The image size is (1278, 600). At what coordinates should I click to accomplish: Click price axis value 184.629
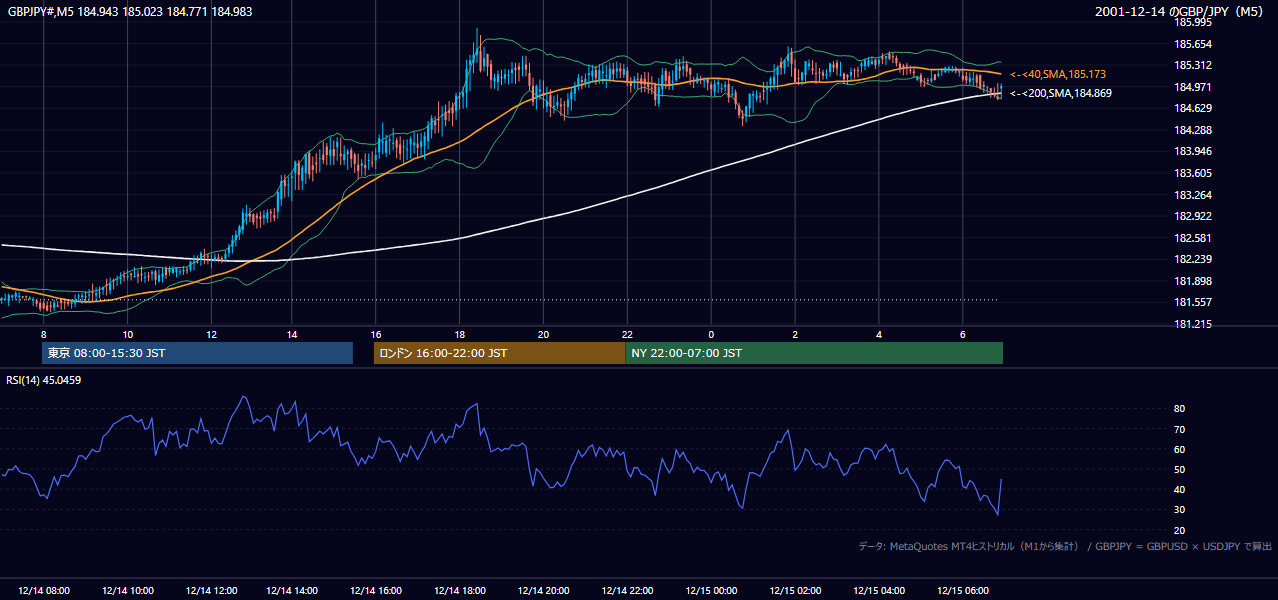[1192, 108]
